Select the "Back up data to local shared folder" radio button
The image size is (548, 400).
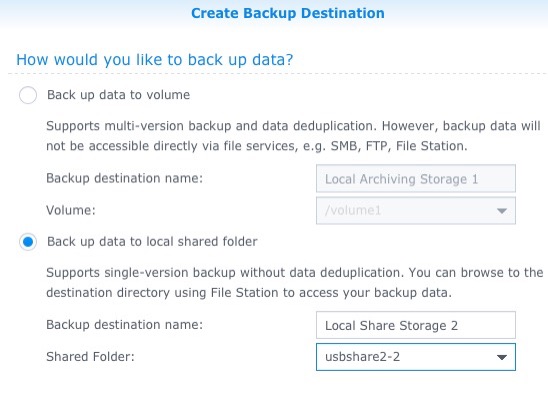coord(28,242)
